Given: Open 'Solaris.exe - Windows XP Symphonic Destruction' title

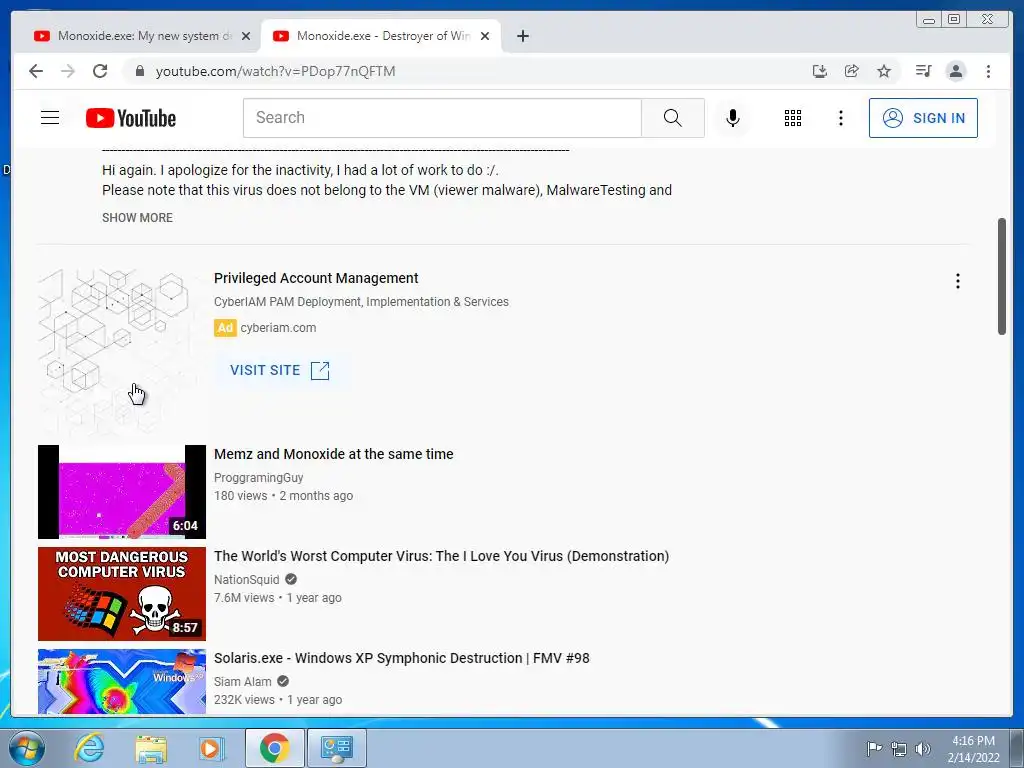Looking at the screenshot, I should pyautogui.click(x=402, y=658).
